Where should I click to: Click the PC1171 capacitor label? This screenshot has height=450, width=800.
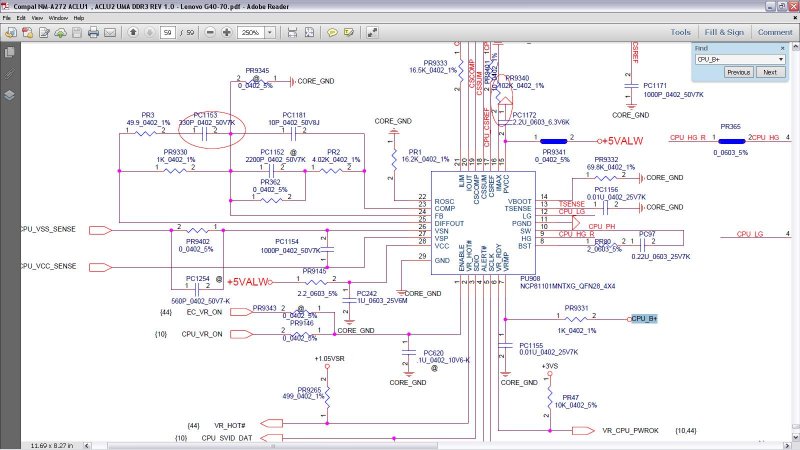pos(655,86)
